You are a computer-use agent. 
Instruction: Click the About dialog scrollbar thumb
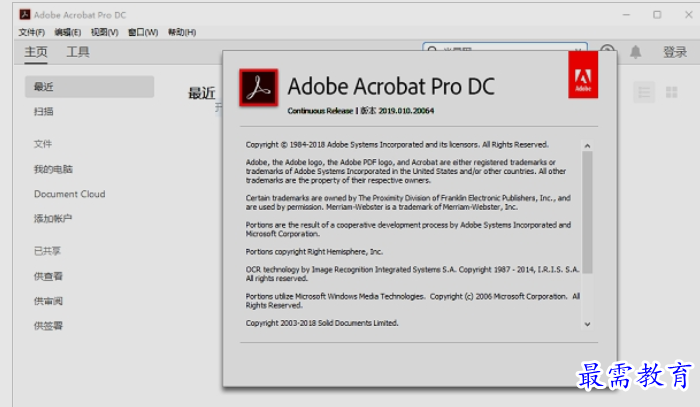(587, 212)
